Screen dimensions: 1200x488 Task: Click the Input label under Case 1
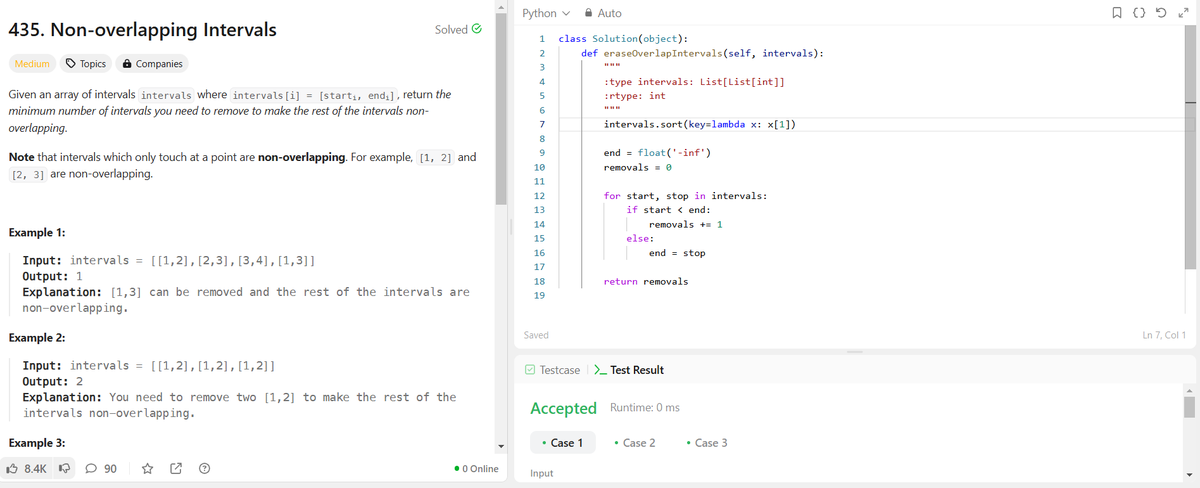542,473
